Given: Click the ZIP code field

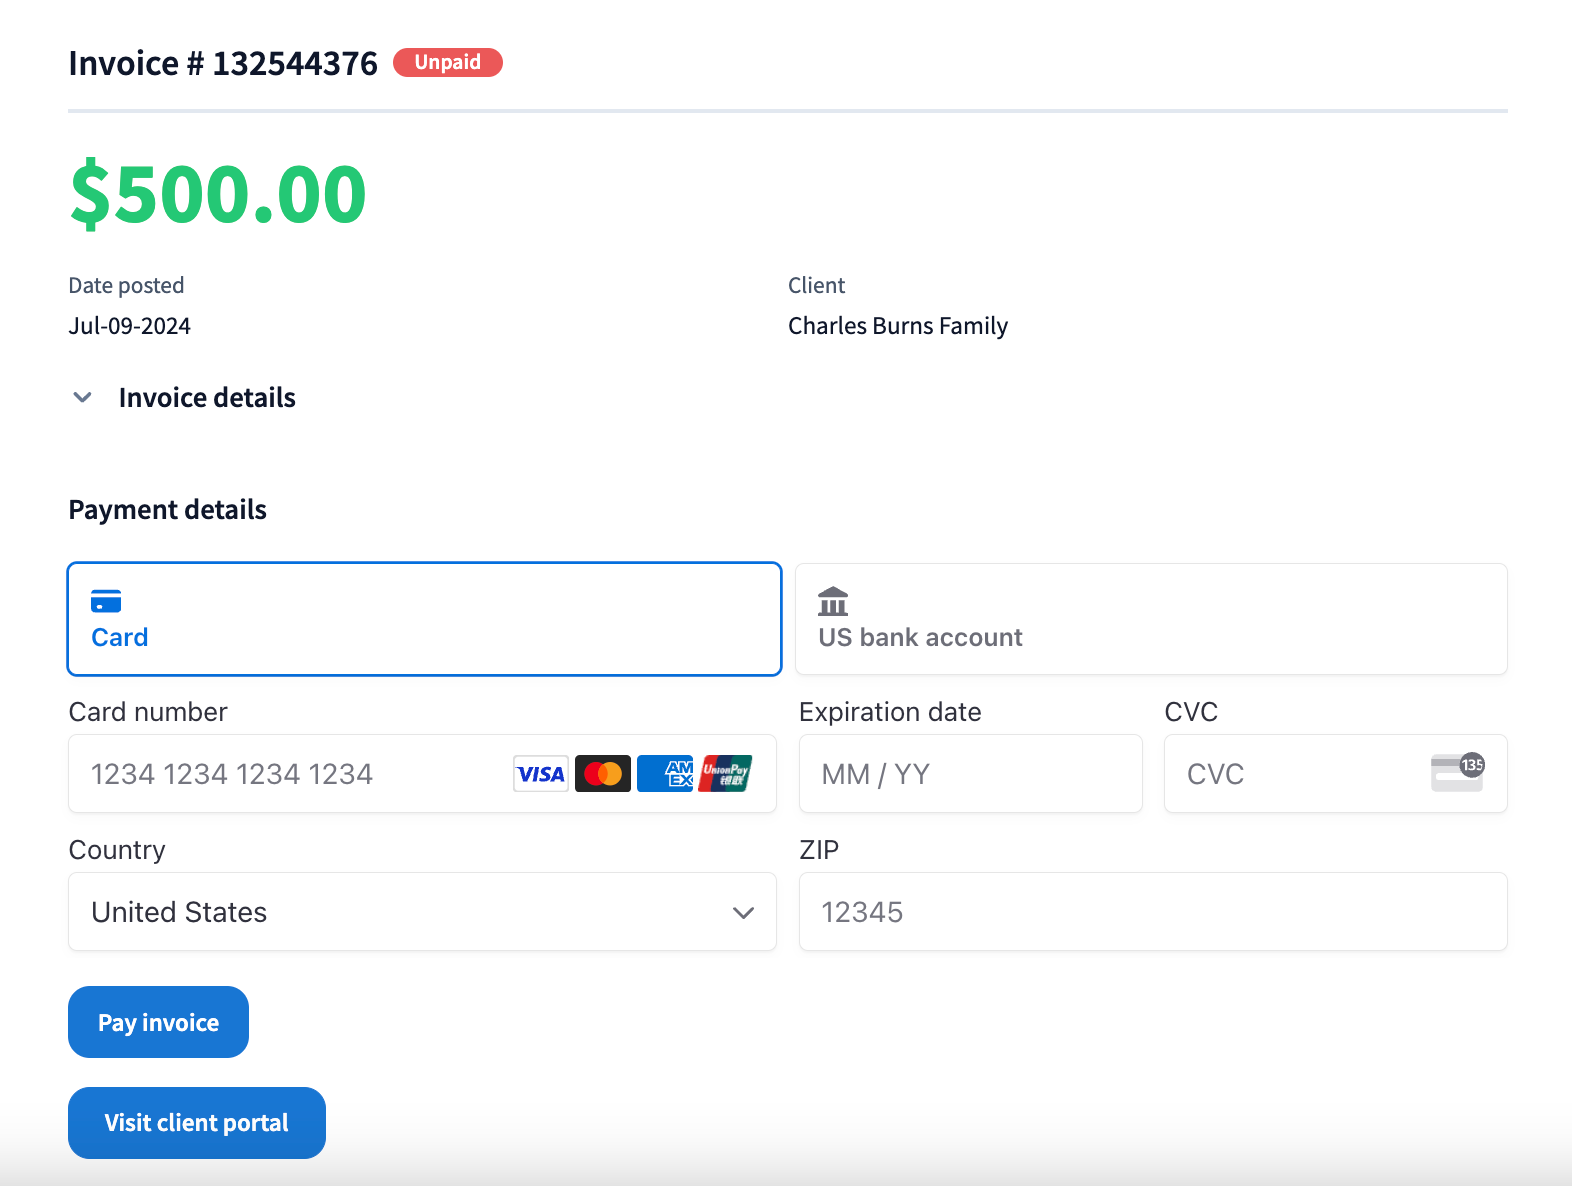Looking at the screenshot, I should pos(1153,912).
